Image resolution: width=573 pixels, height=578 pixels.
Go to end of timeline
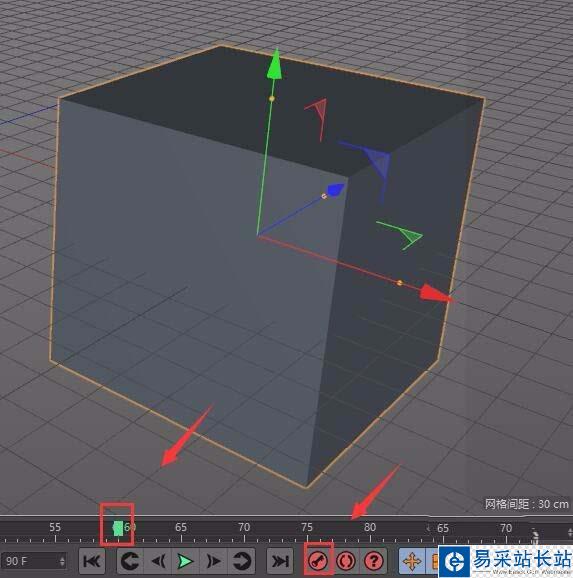click(280, 561)
